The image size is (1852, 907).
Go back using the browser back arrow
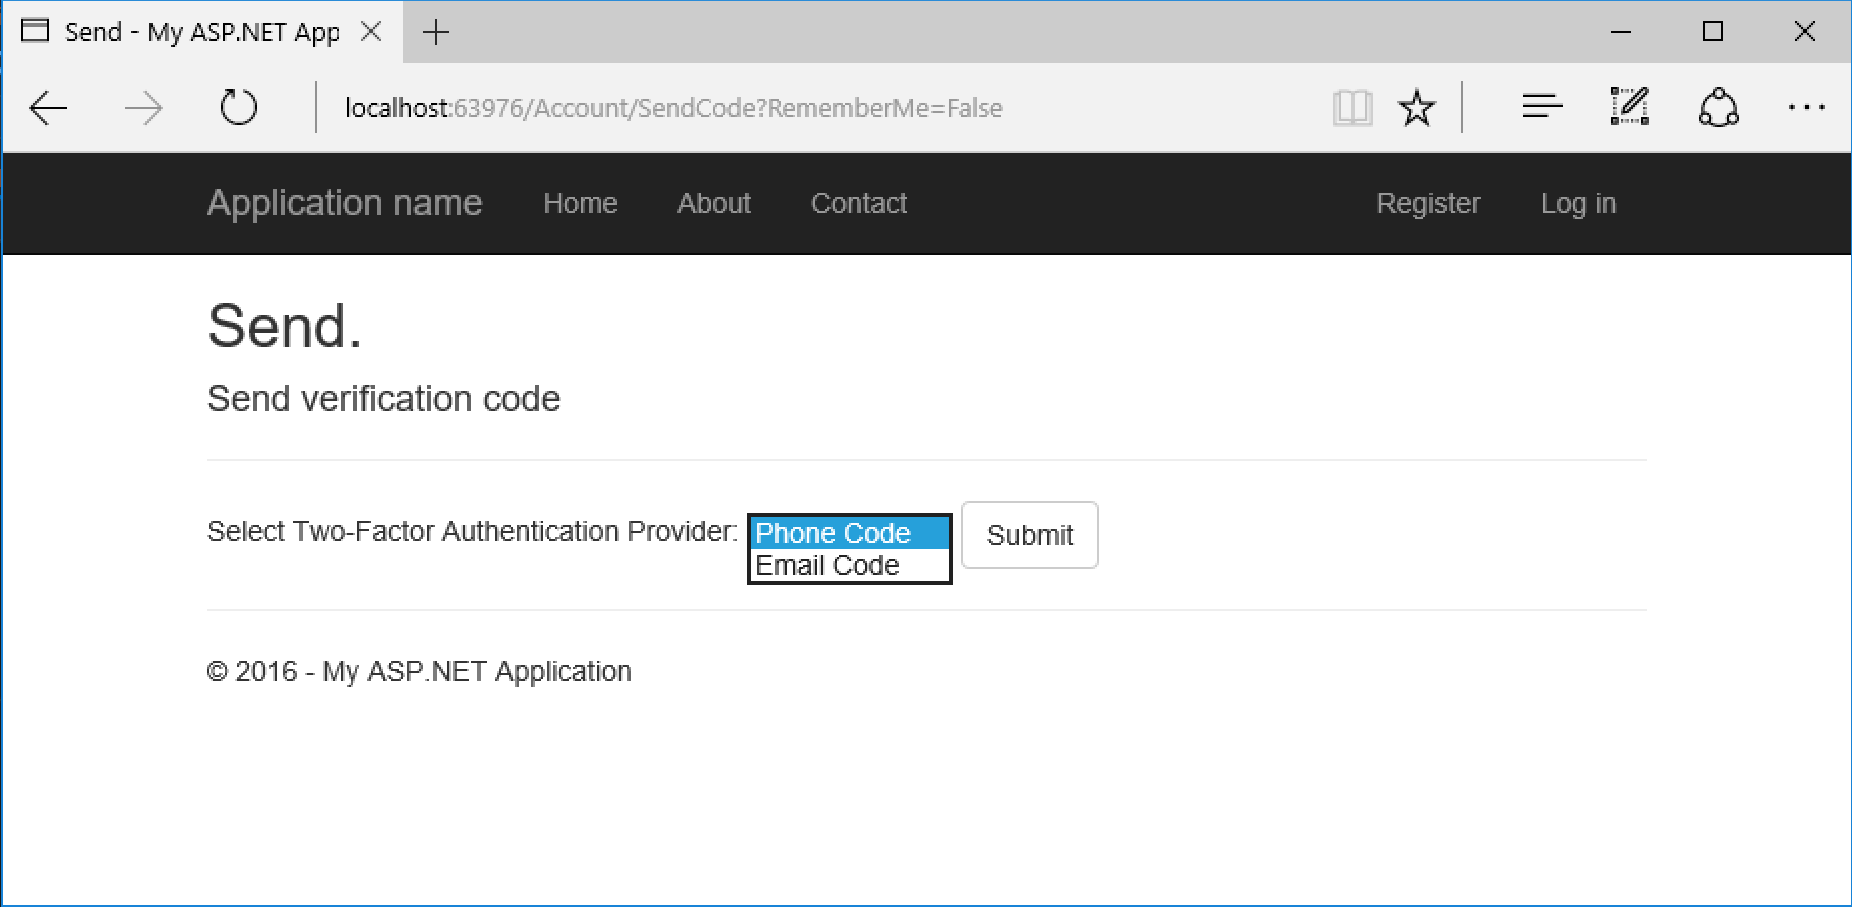tap(48, 107)
